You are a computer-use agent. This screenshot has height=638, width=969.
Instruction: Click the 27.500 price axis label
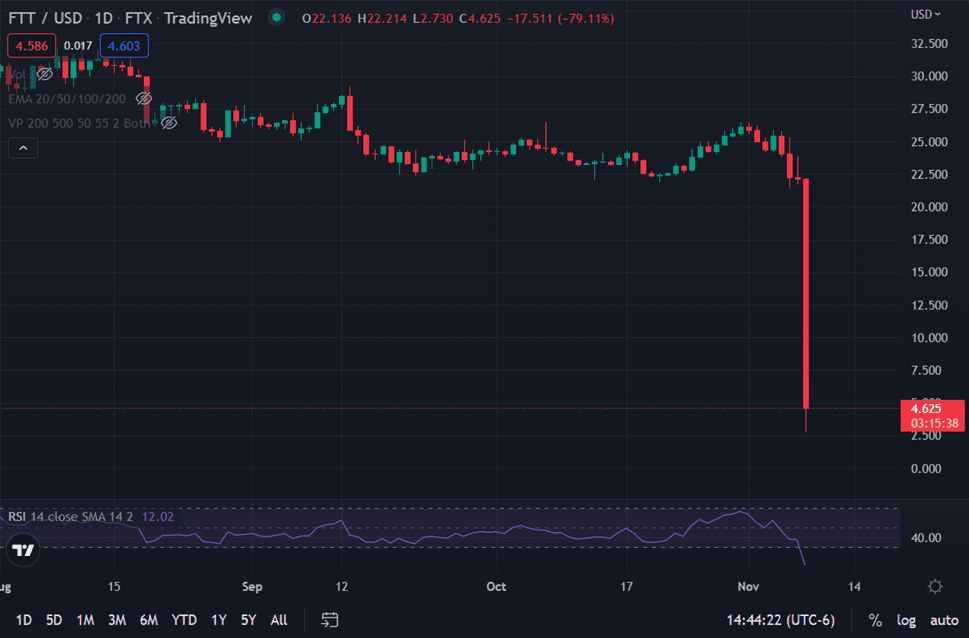pos(929,109)
